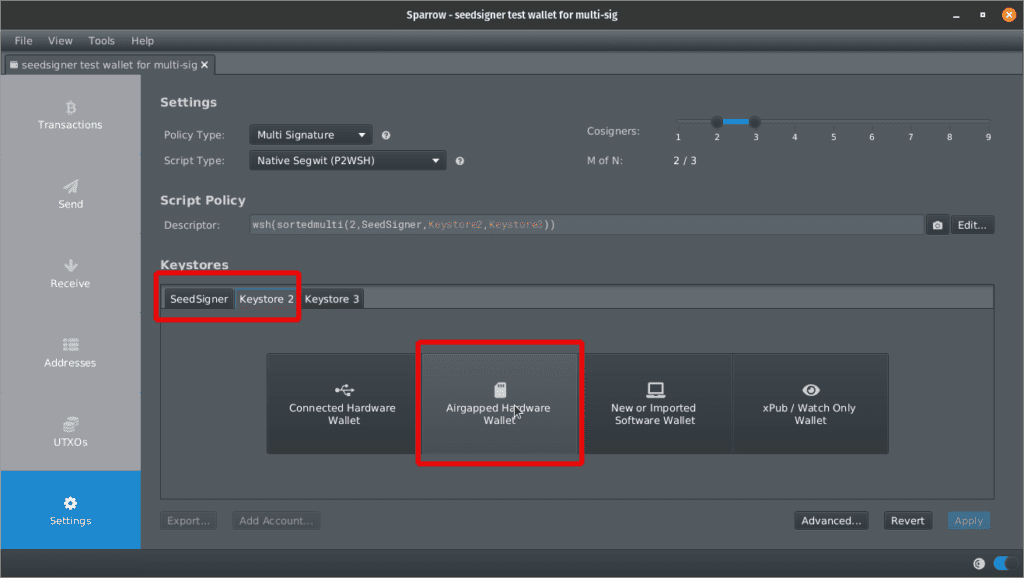
Task: Open the Policy Type dropdown
Action: [x=311, y=135]
